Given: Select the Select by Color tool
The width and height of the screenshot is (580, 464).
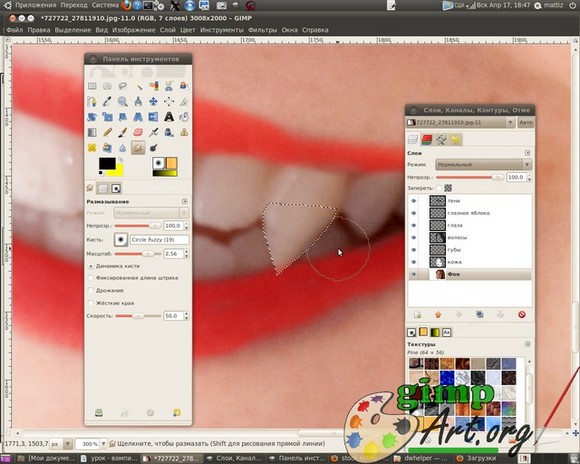Looking at the screenshot, I should (154, 86).
